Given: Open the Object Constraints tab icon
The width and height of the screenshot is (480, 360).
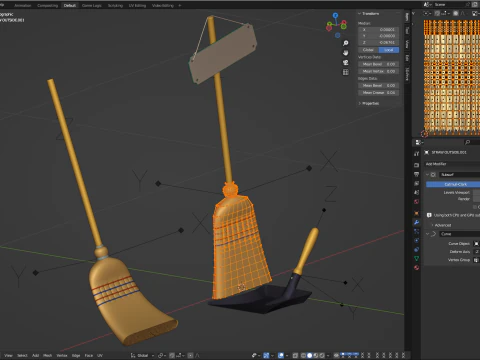Looking at the screenshot, I should (x=416, y=249).
